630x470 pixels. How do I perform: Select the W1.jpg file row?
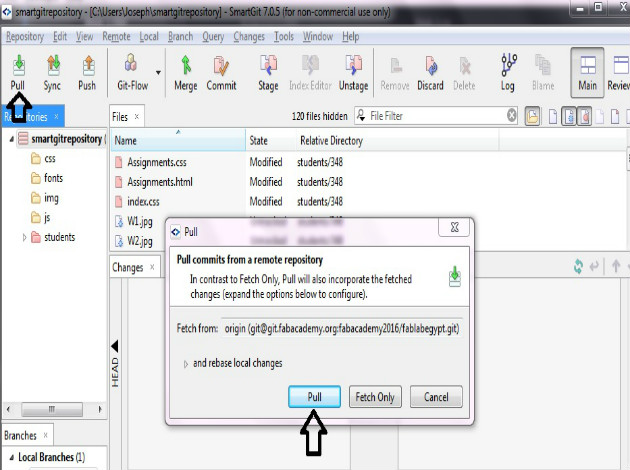(139, 221)
